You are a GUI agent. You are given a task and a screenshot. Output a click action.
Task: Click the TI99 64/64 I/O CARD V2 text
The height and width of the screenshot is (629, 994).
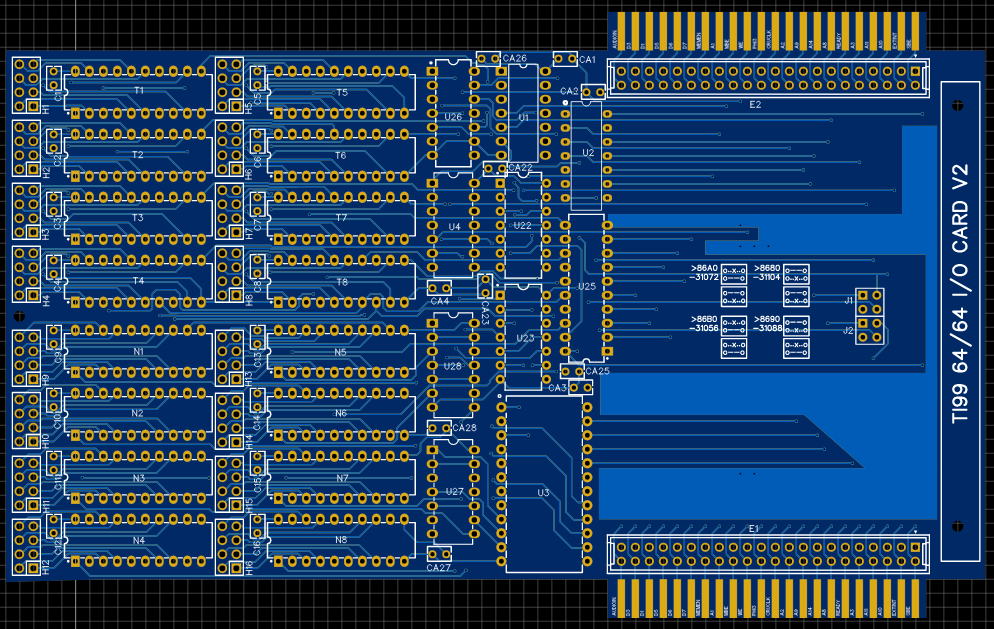click(961, 295)
